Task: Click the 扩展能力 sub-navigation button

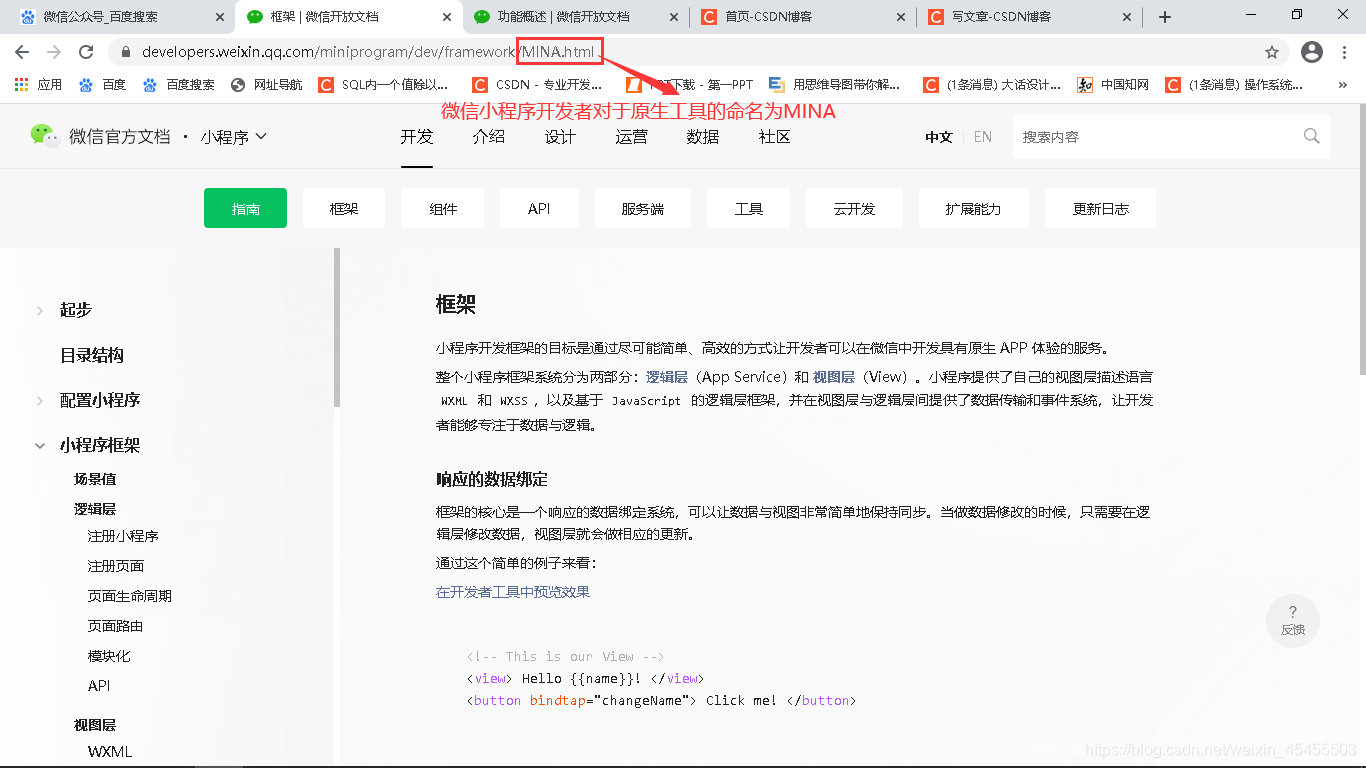Action: (x=974, y=208)
